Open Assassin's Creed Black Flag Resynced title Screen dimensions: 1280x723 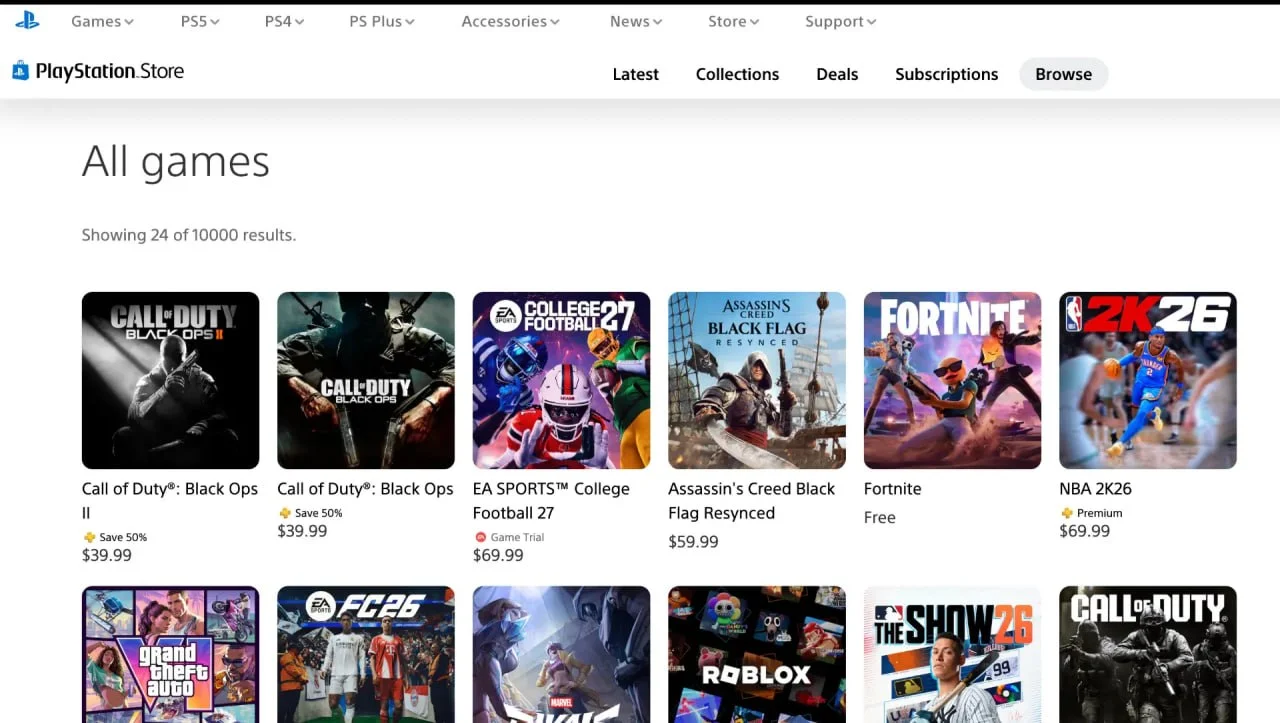pyautogui.click(x=751, y=501)
